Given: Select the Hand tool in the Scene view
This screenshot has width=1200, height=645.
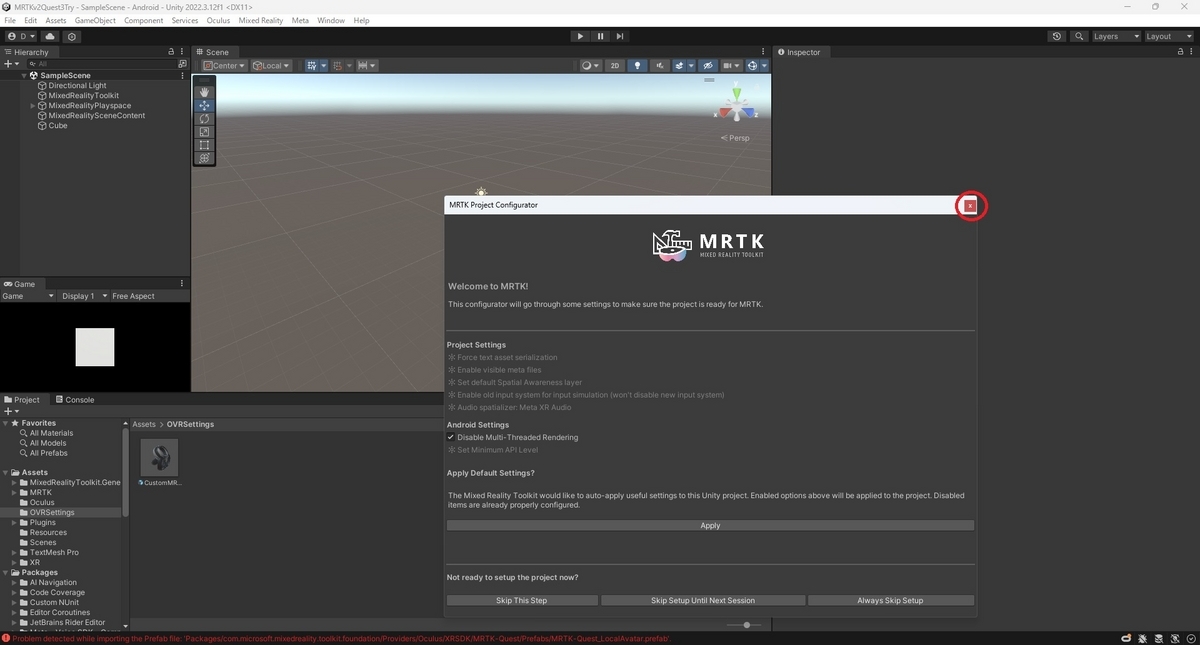Looking at the screenshot, I should click(204, 92).
